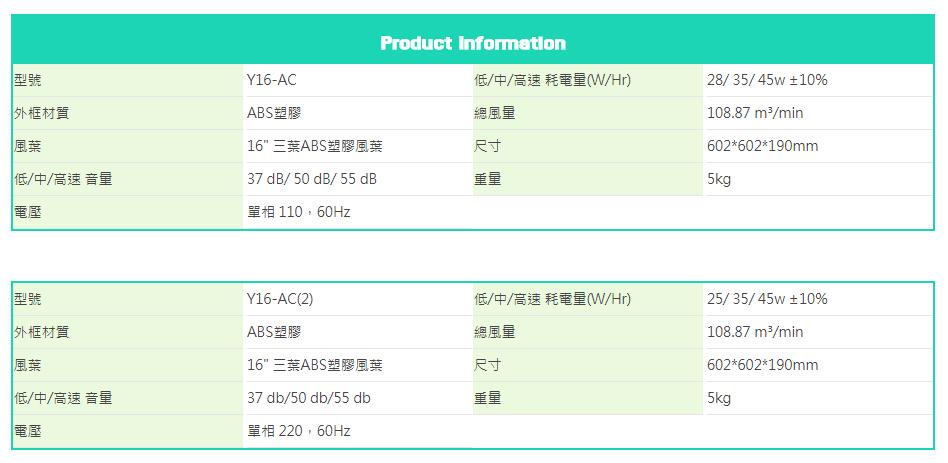Click first table's 總風量 label
Image resolution: width=948 pixels, height=463 pixels.
click(495, 113)
